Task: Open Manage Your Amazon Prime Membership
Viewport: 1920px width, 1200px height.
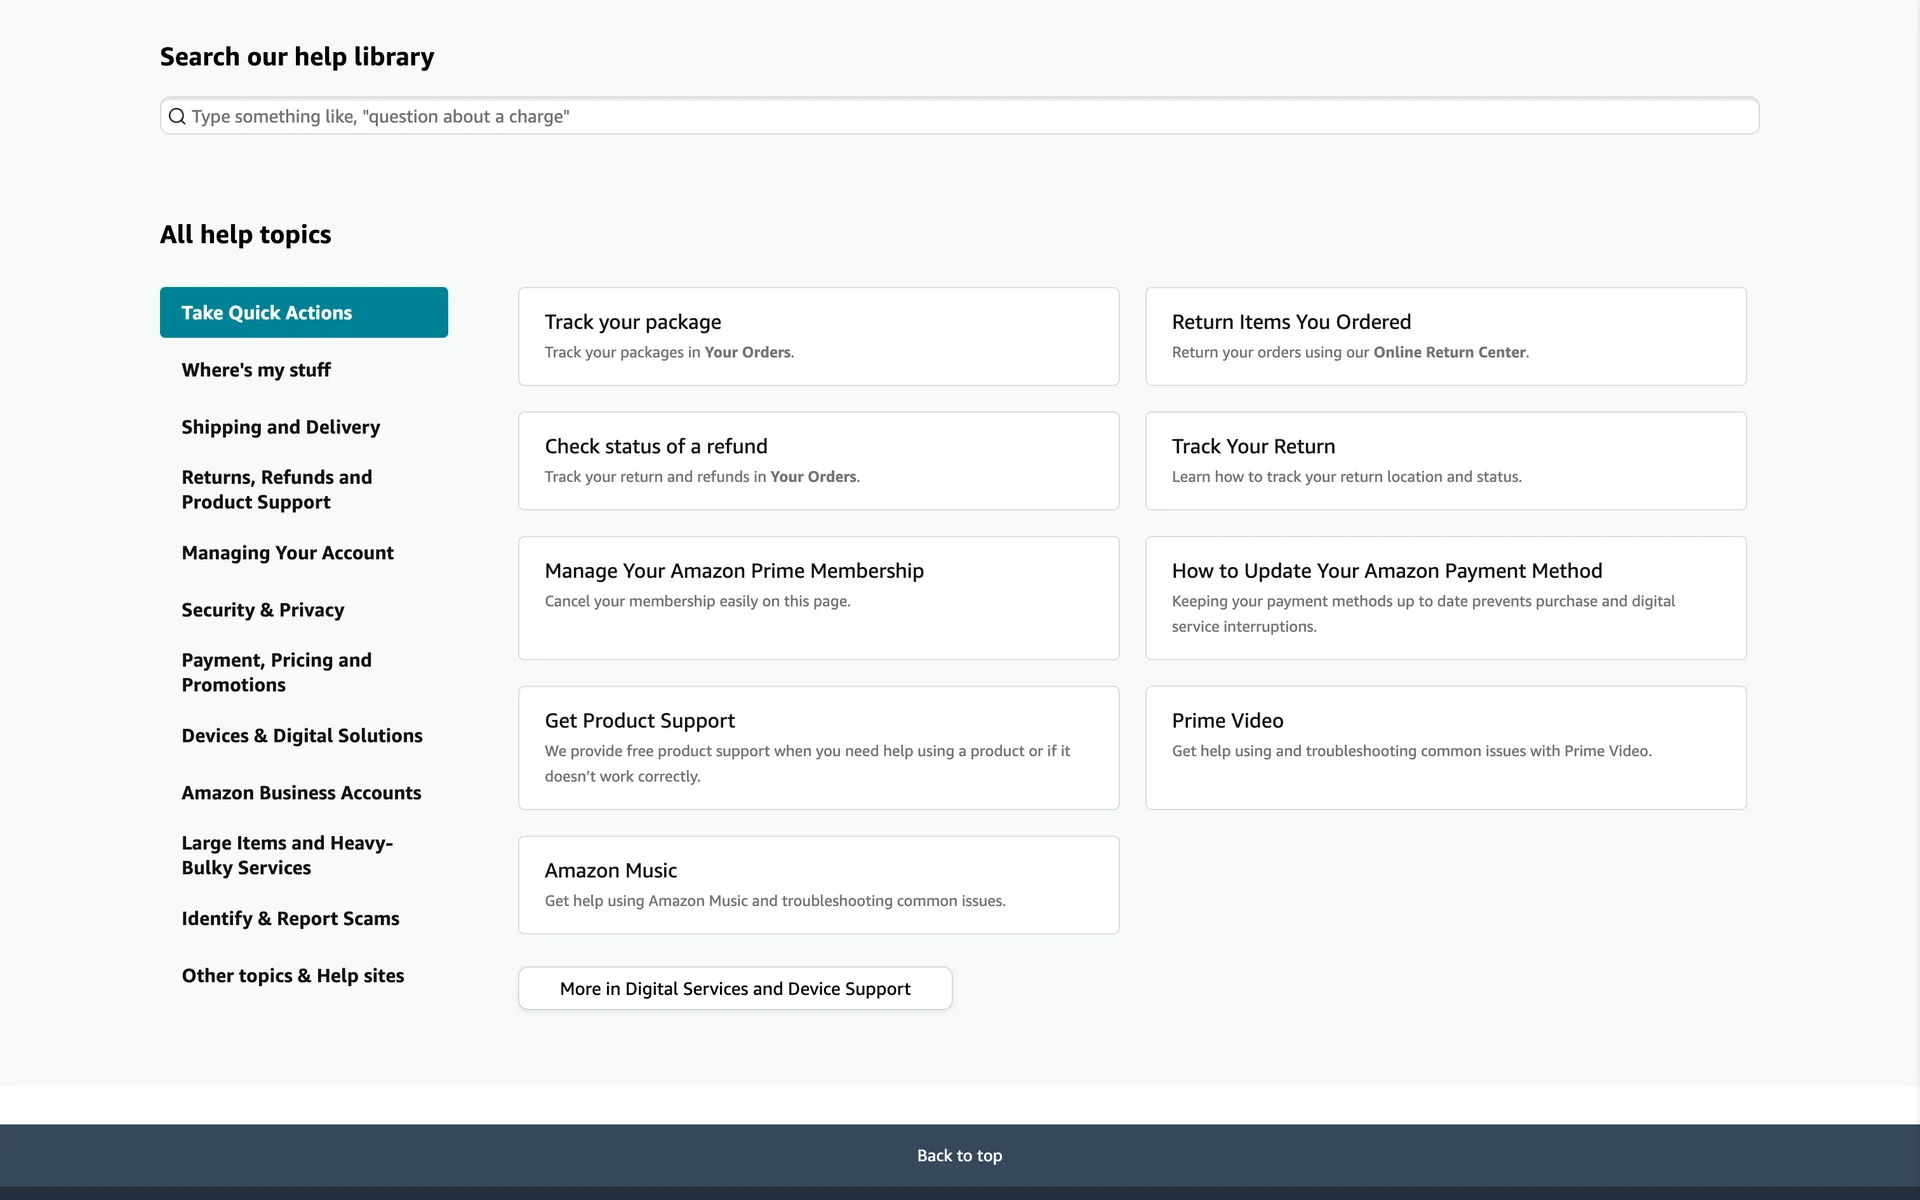Action: click(817, 597)
